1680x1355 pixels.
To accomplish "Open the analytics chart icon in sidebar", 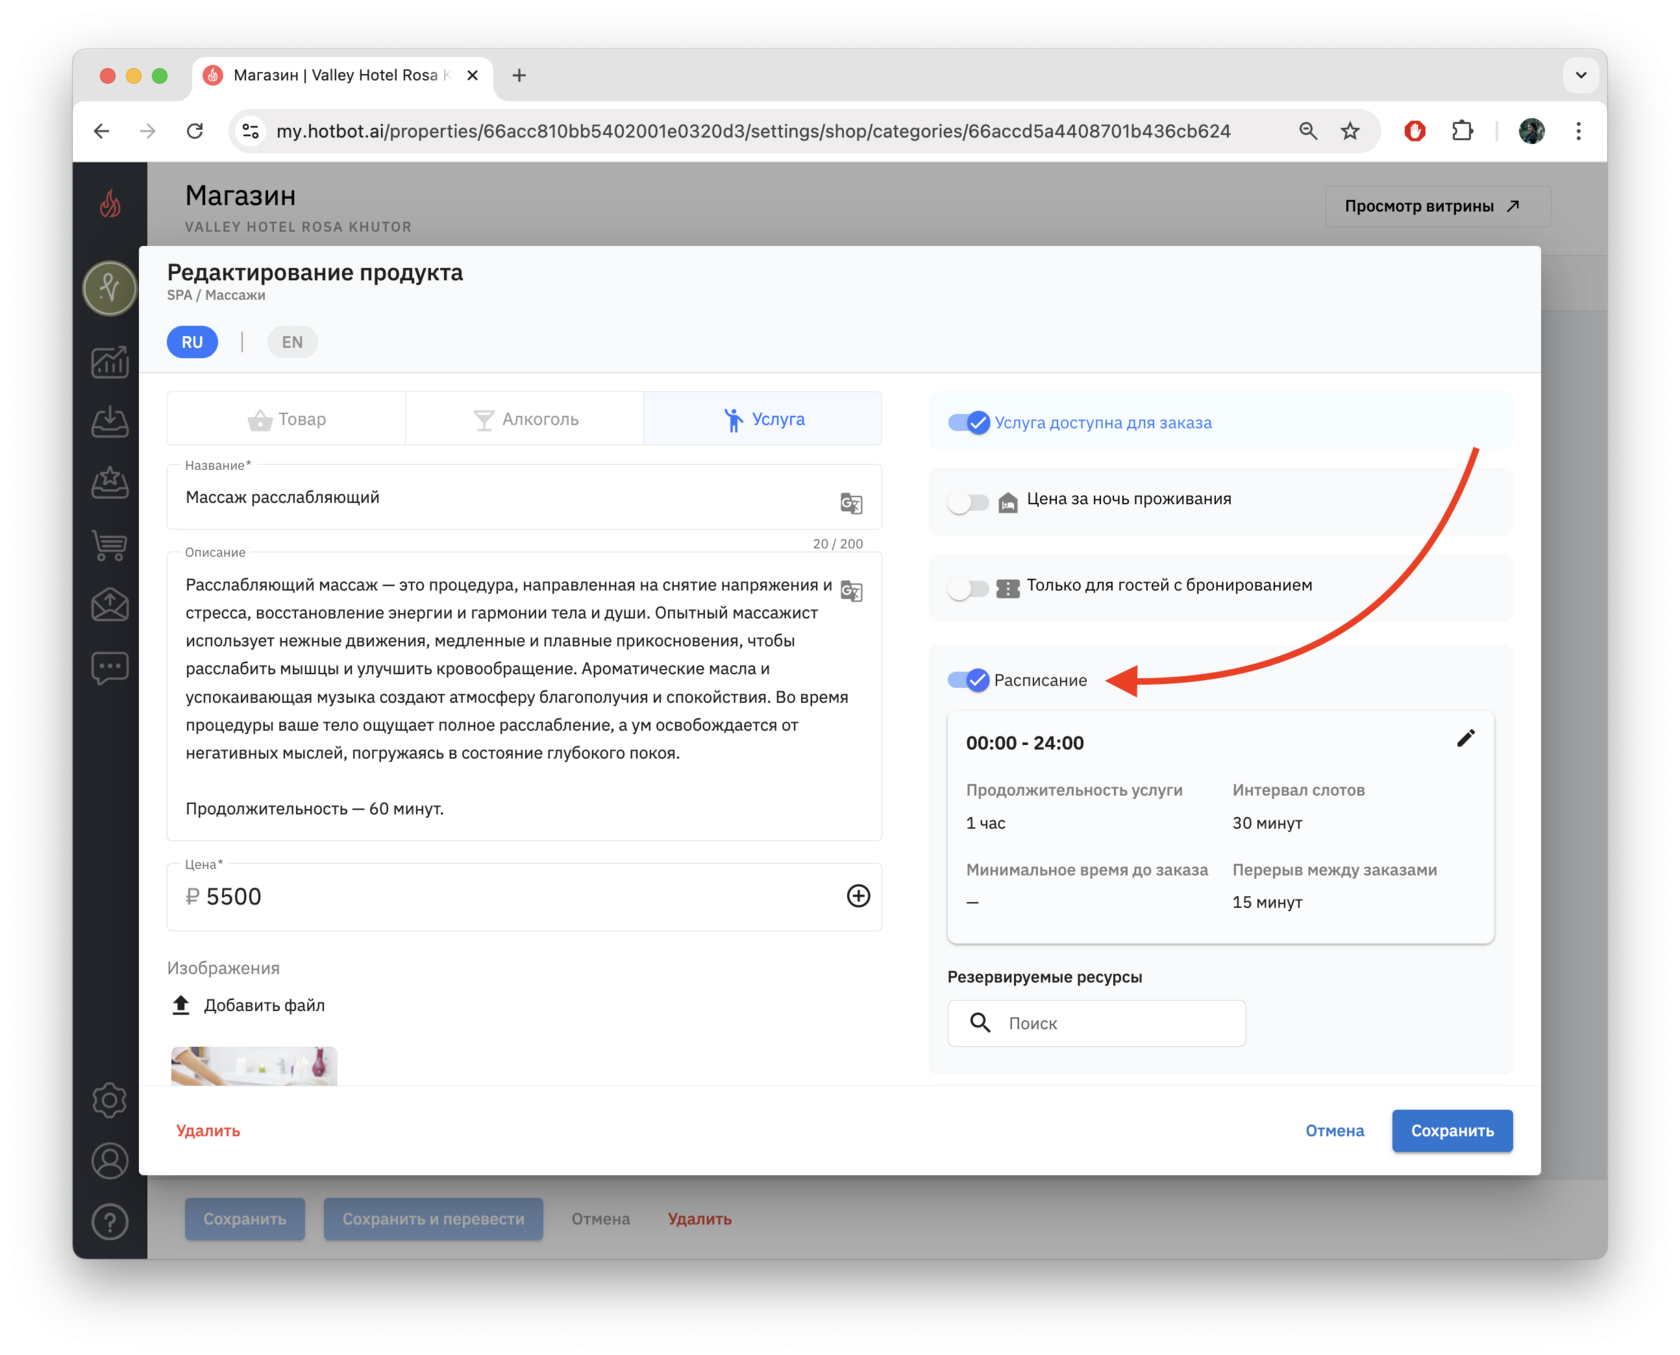I will coord(110,361).
